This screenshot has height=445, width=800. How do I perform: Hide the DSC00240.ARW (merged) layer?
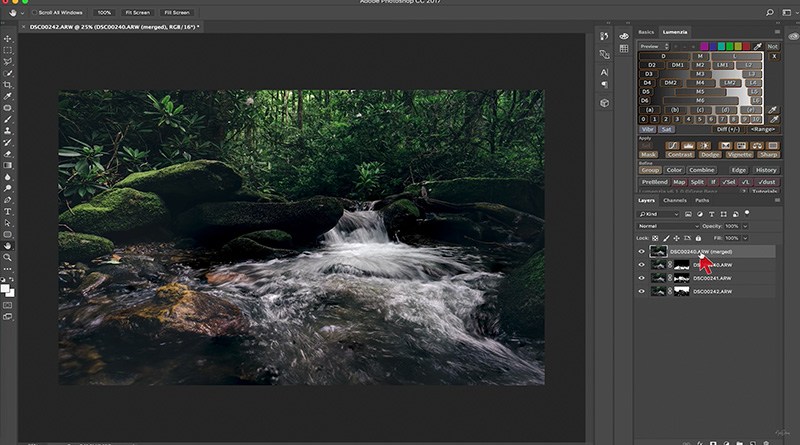pyautogui.click(x=641, y=252)
